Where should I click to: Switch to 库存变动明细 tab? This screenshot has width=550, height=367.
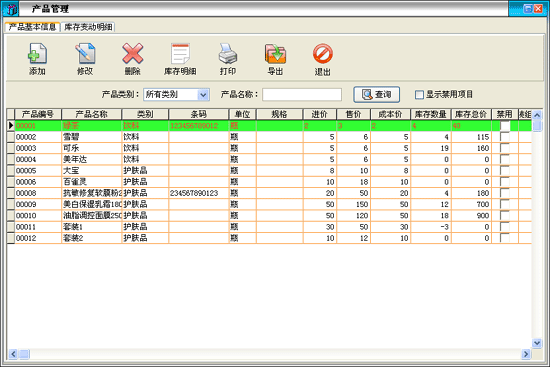88,27
